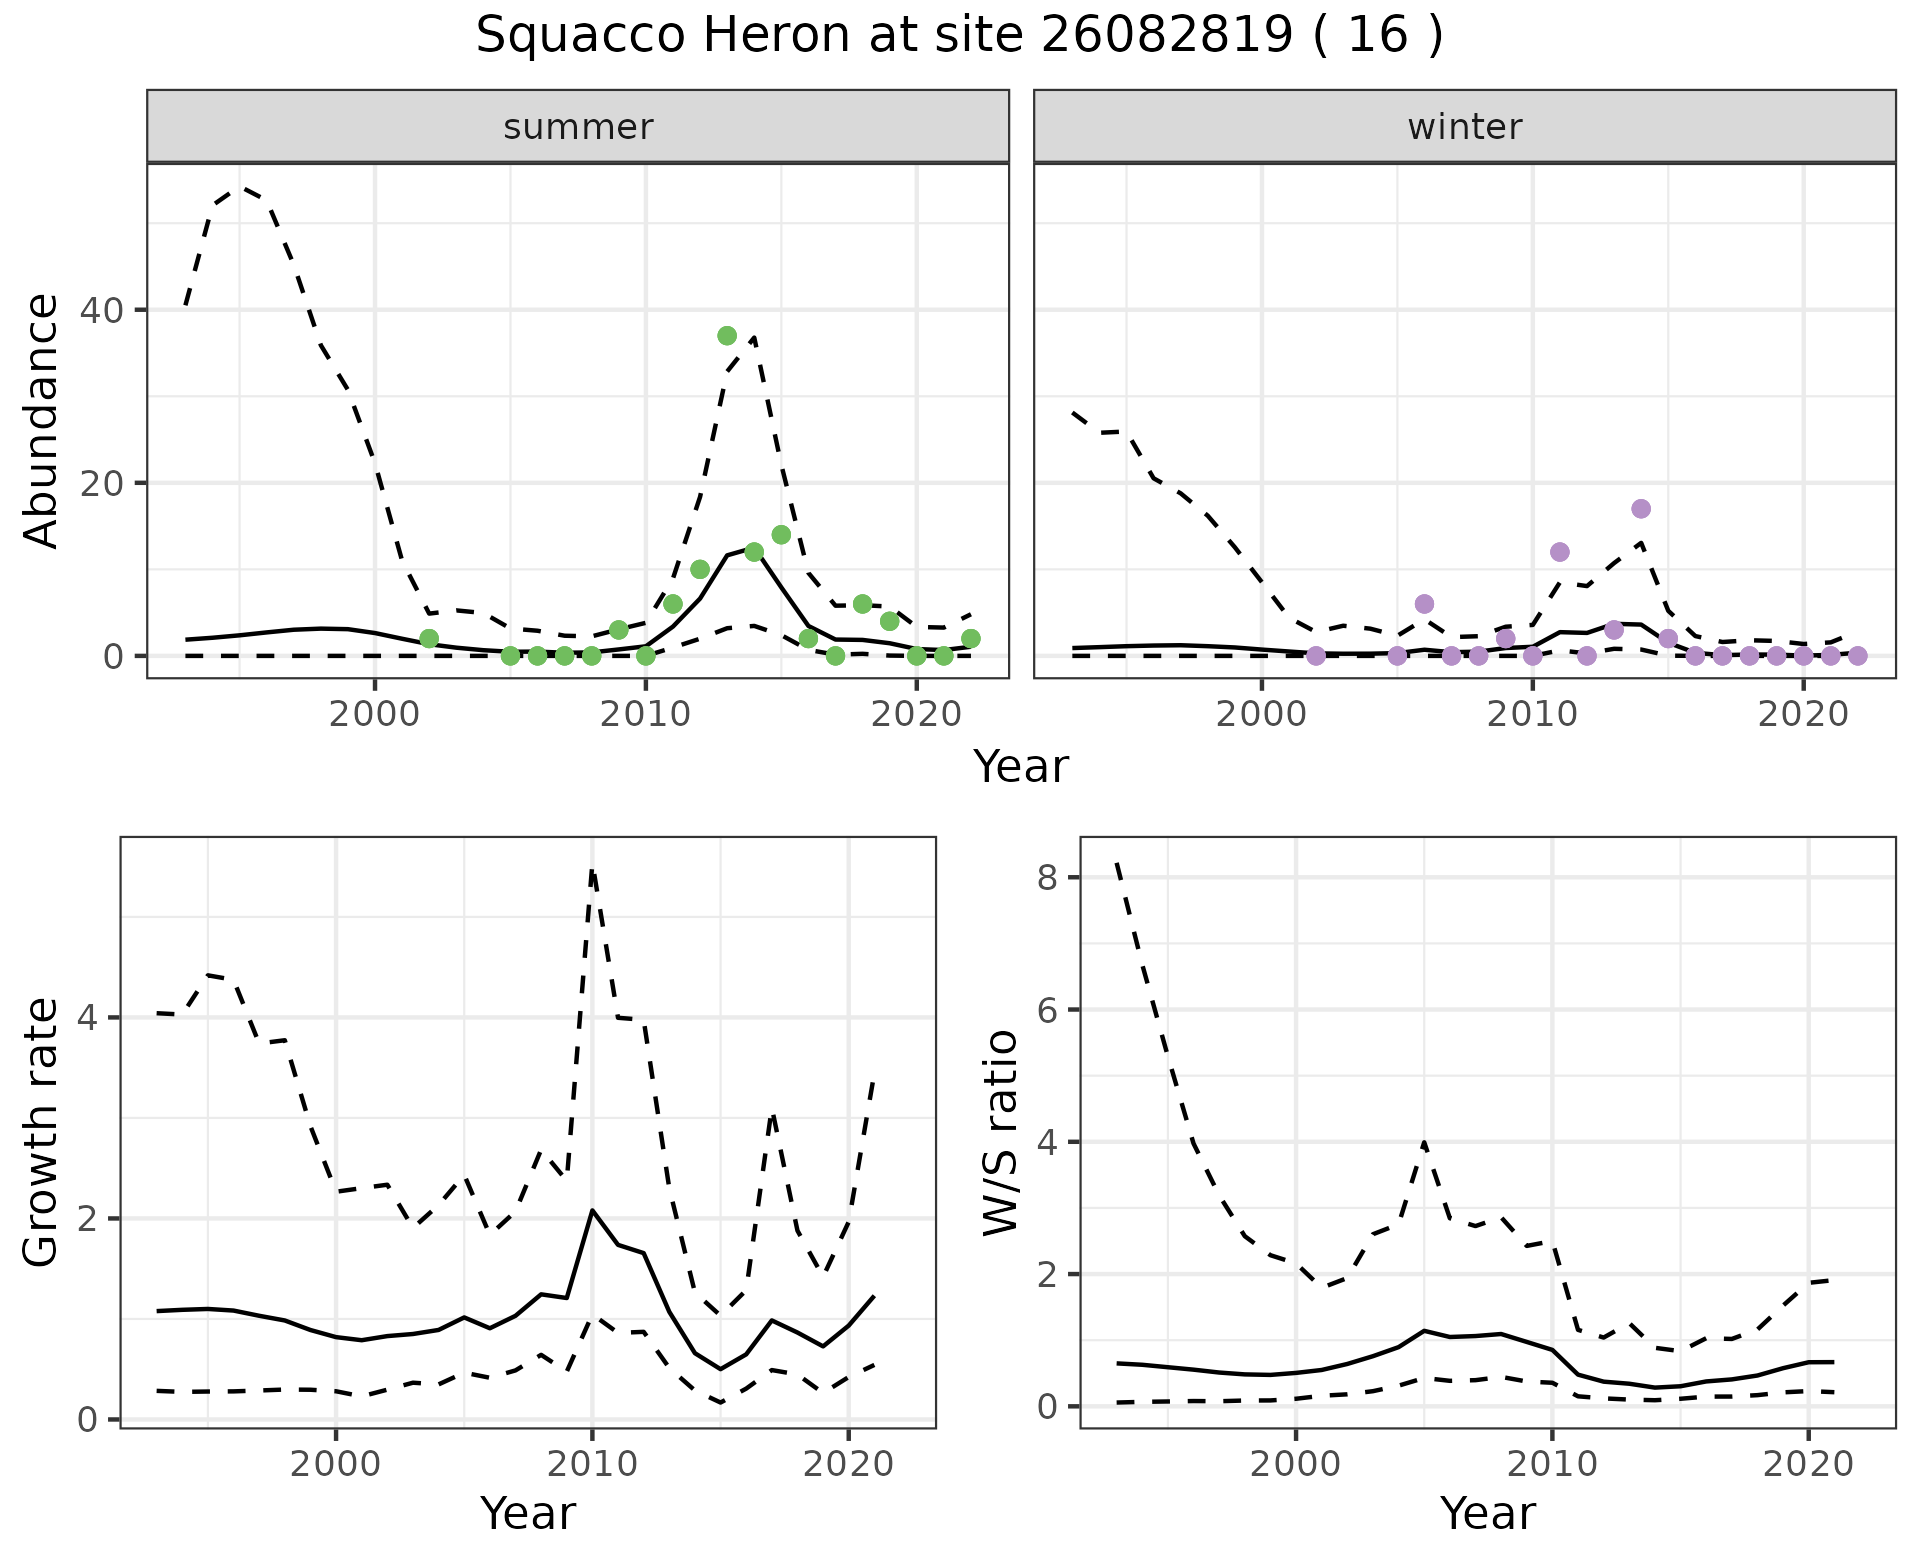The width and height of the screenshot is (1920, 1560).
Task: Click the Year label under abundance panels
Action: 1020,767
